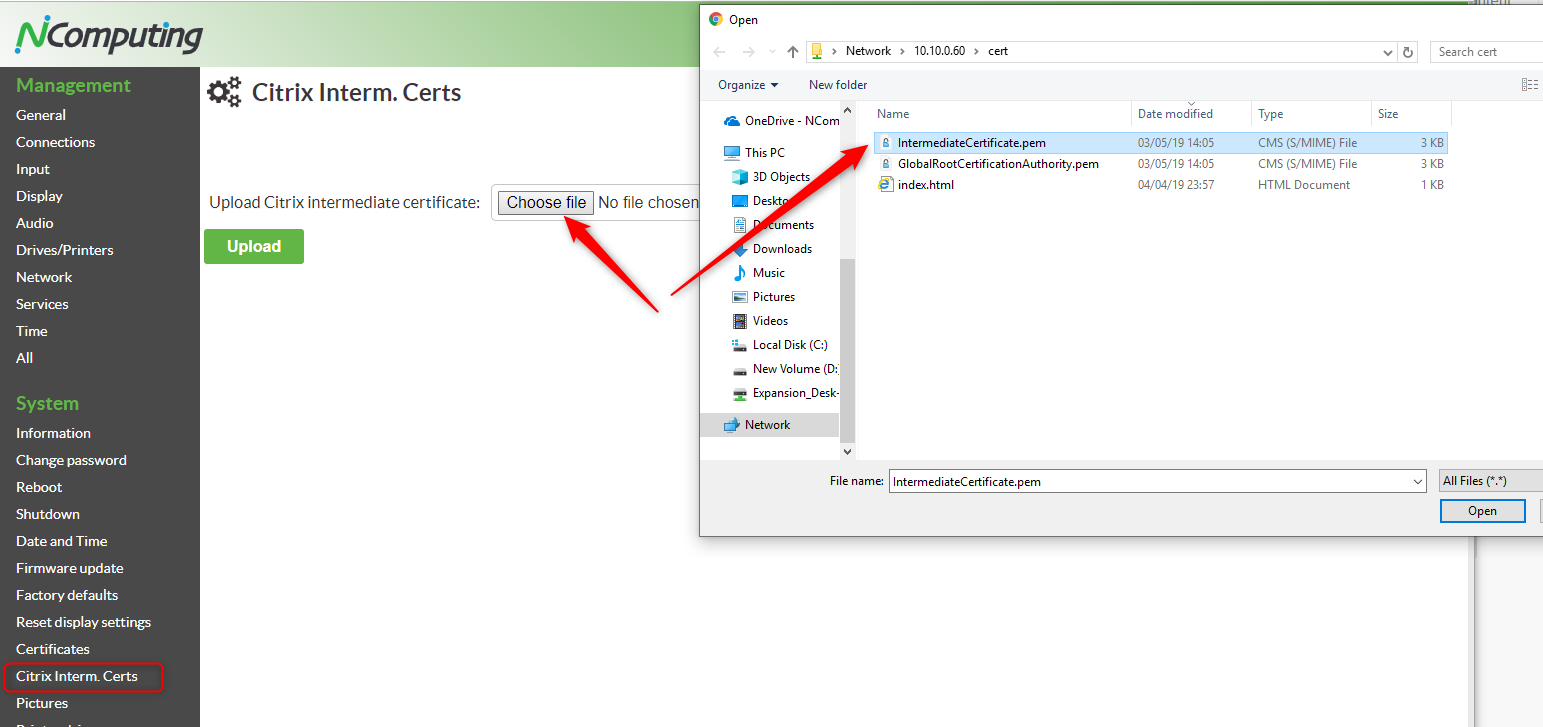
Task: Open the Downloads folder
Action: click(x=772, y=249)
